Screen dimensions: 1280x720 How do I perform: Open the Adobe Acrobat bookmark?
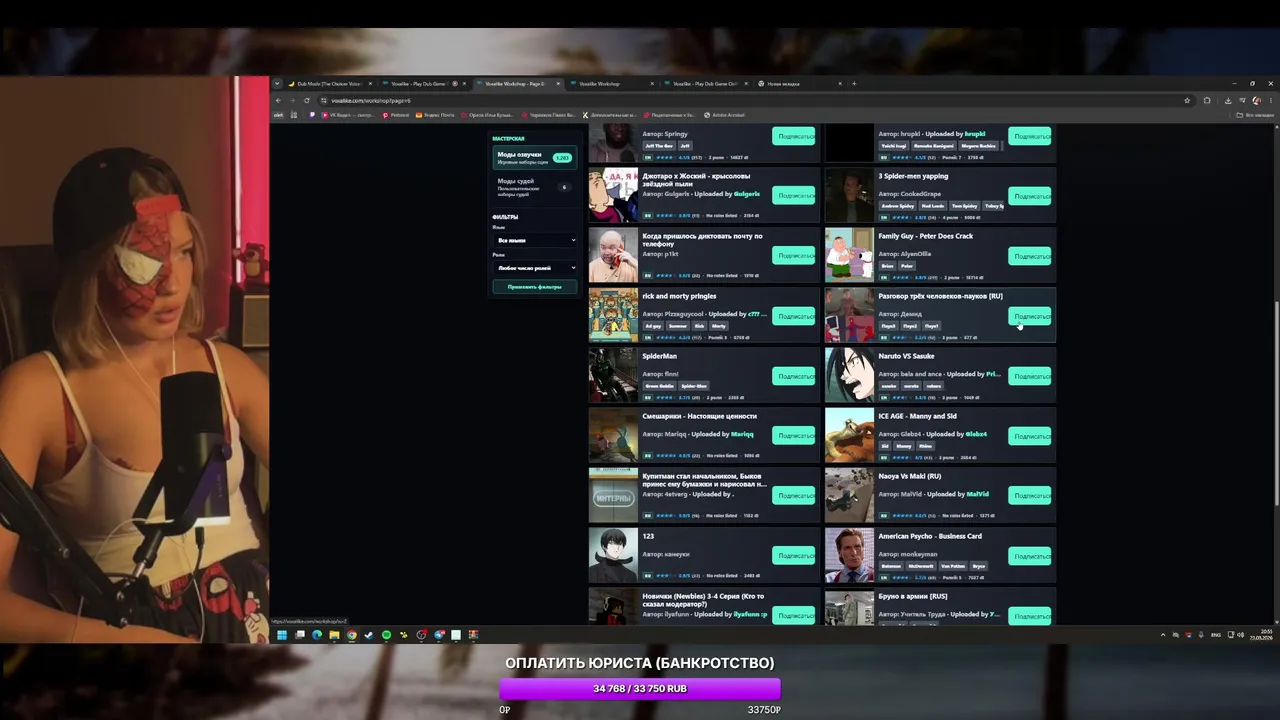click(x=725, y=115)
